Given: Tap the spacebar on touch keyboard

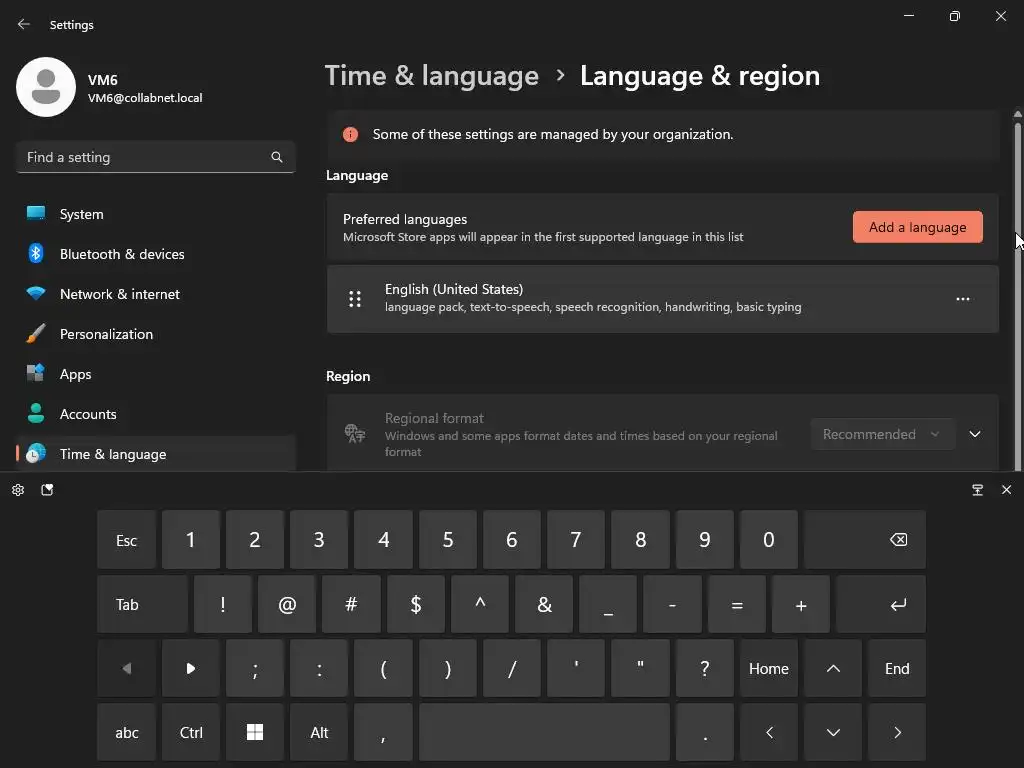Looking at the screenshot, I should coord(545,733).
